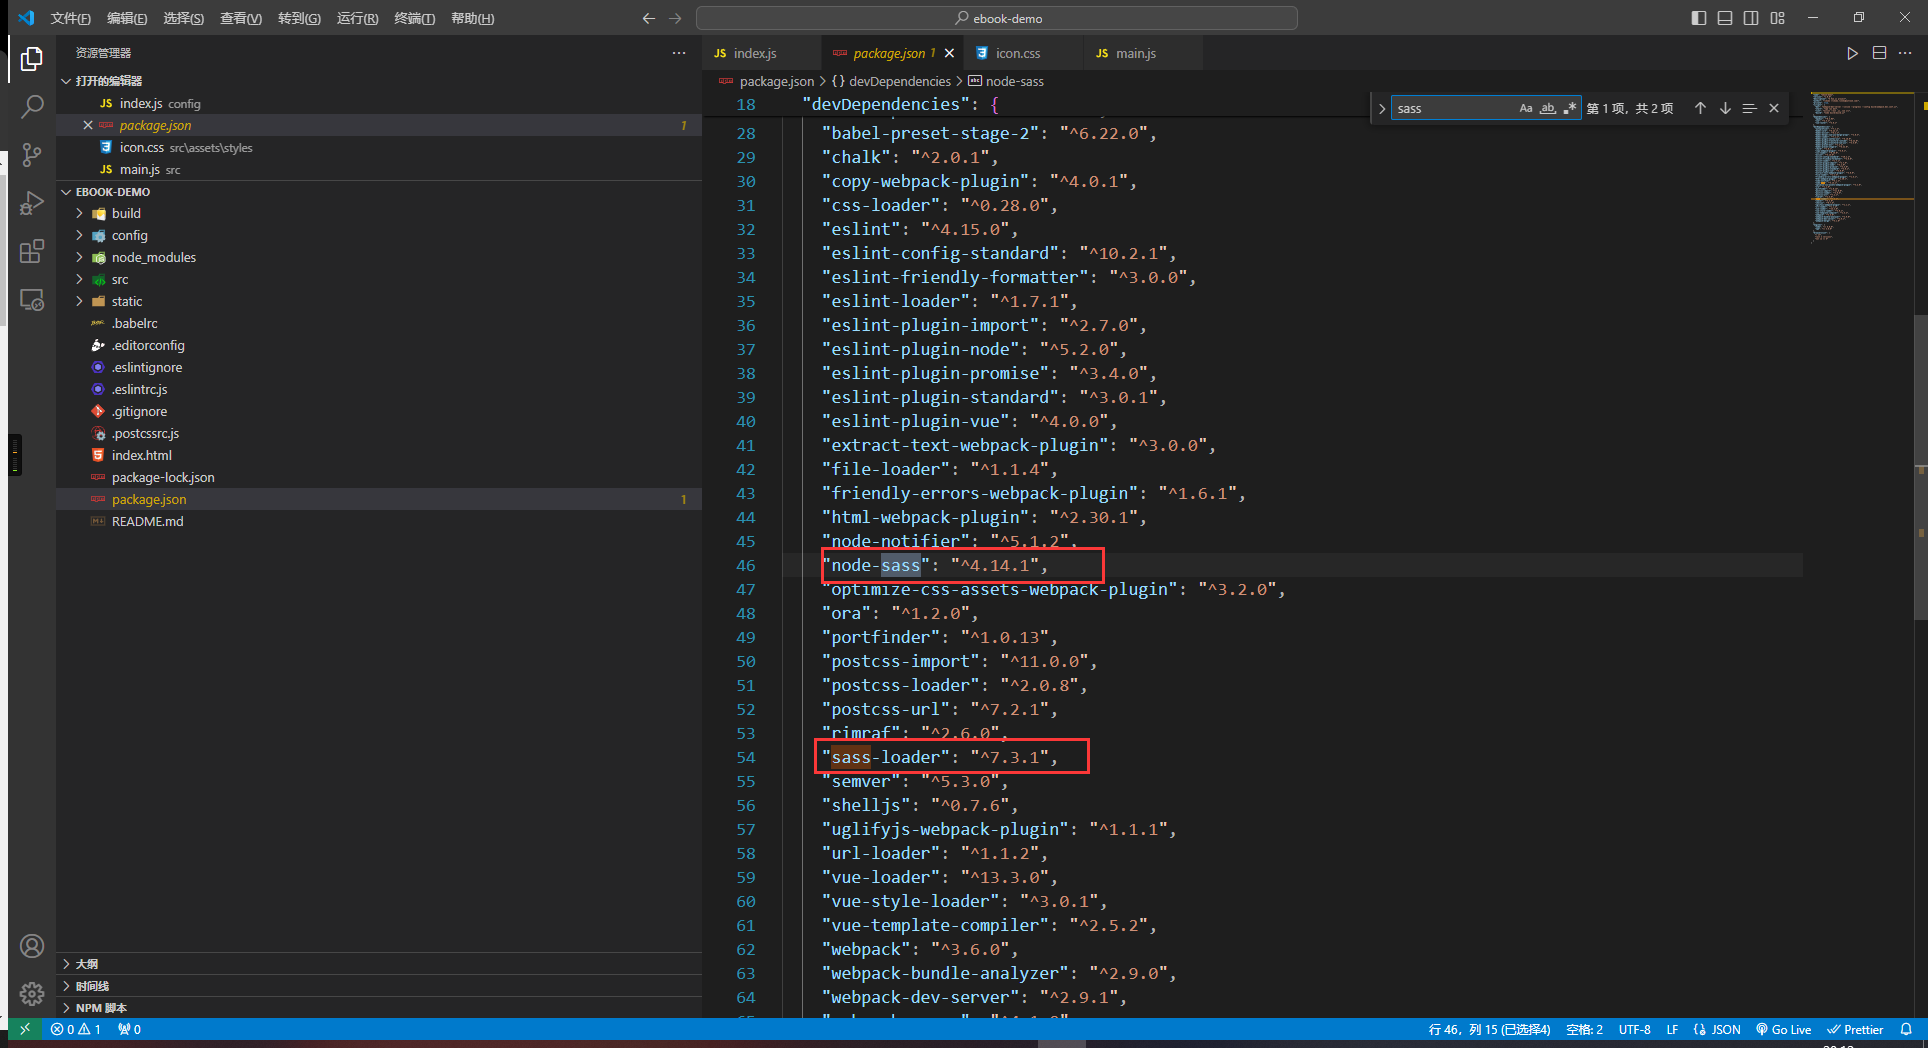Select icon.css in Open Editors list

click(x=380, y=147)
